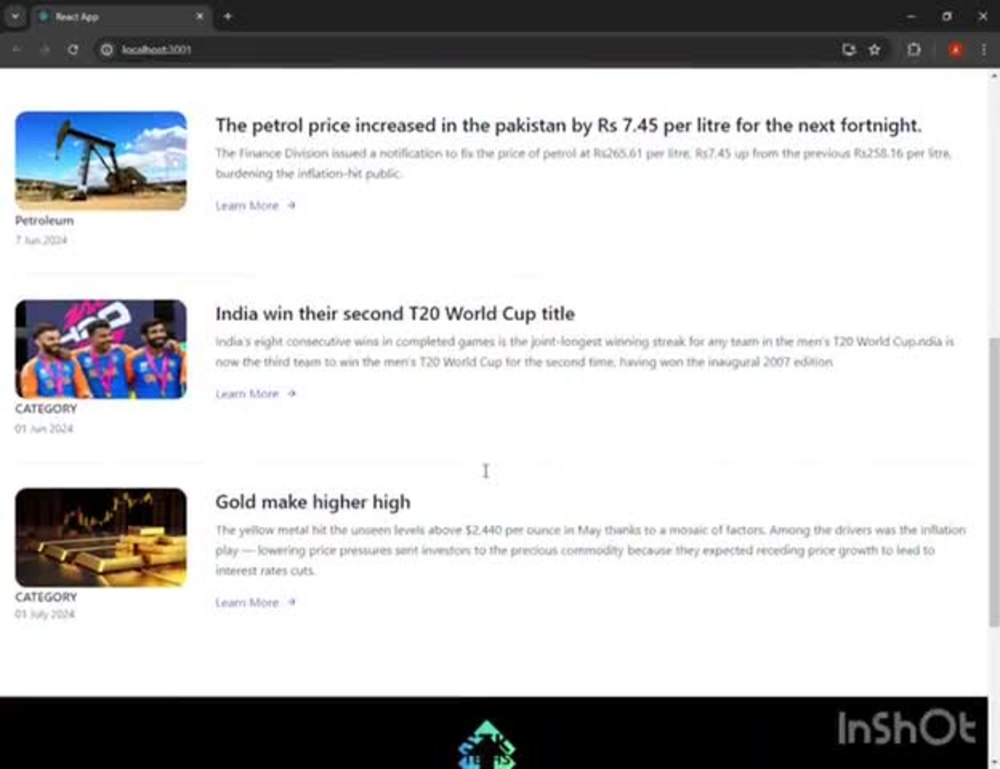Click the page vertical scrollbar thumb
The width and height of the screenshot is (1000, 769).
[x=994, y=481]
